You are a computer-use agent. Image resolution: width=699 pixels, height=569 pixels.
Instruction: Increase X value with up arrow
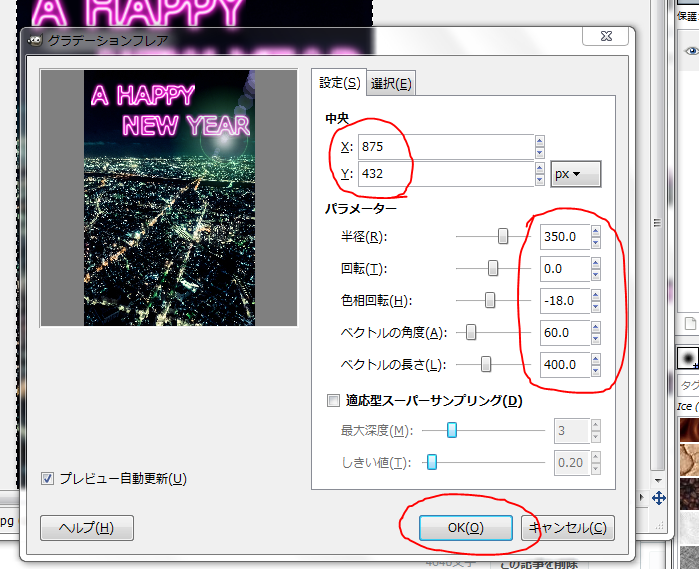(540, 141)
